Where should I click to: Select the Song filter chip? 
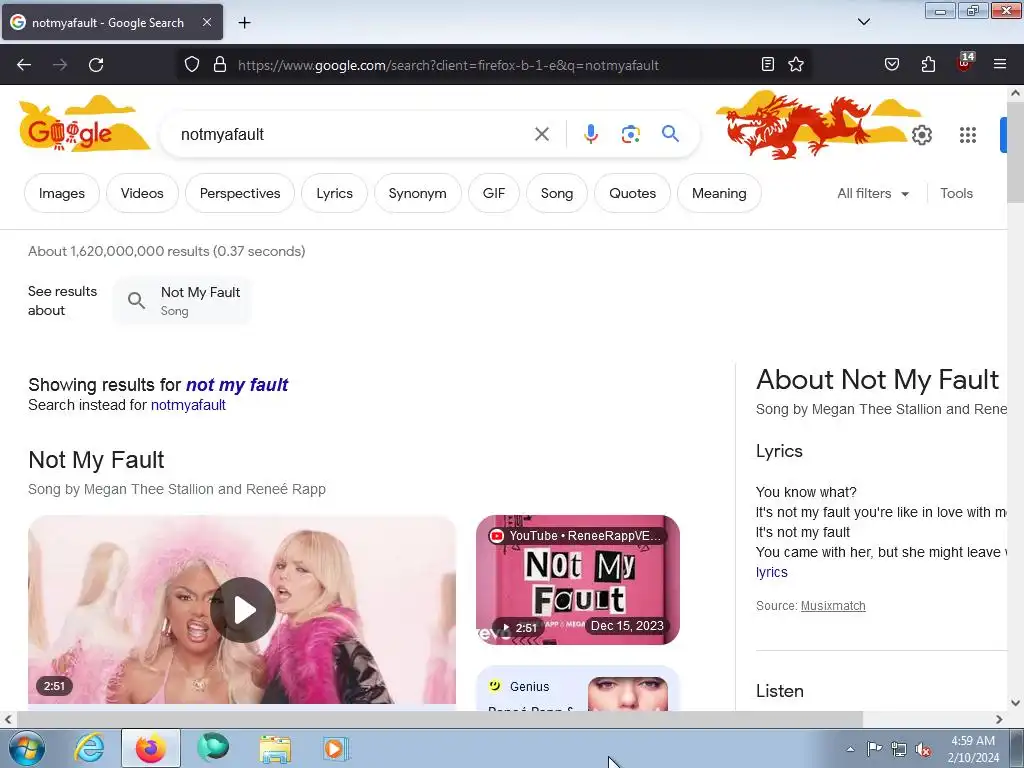tap(556, 193)
